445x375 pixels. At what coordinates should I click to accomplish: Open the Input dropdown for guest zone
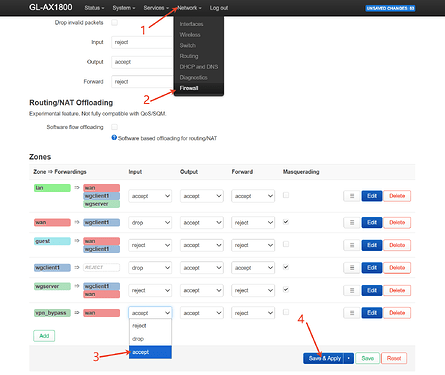150,245
